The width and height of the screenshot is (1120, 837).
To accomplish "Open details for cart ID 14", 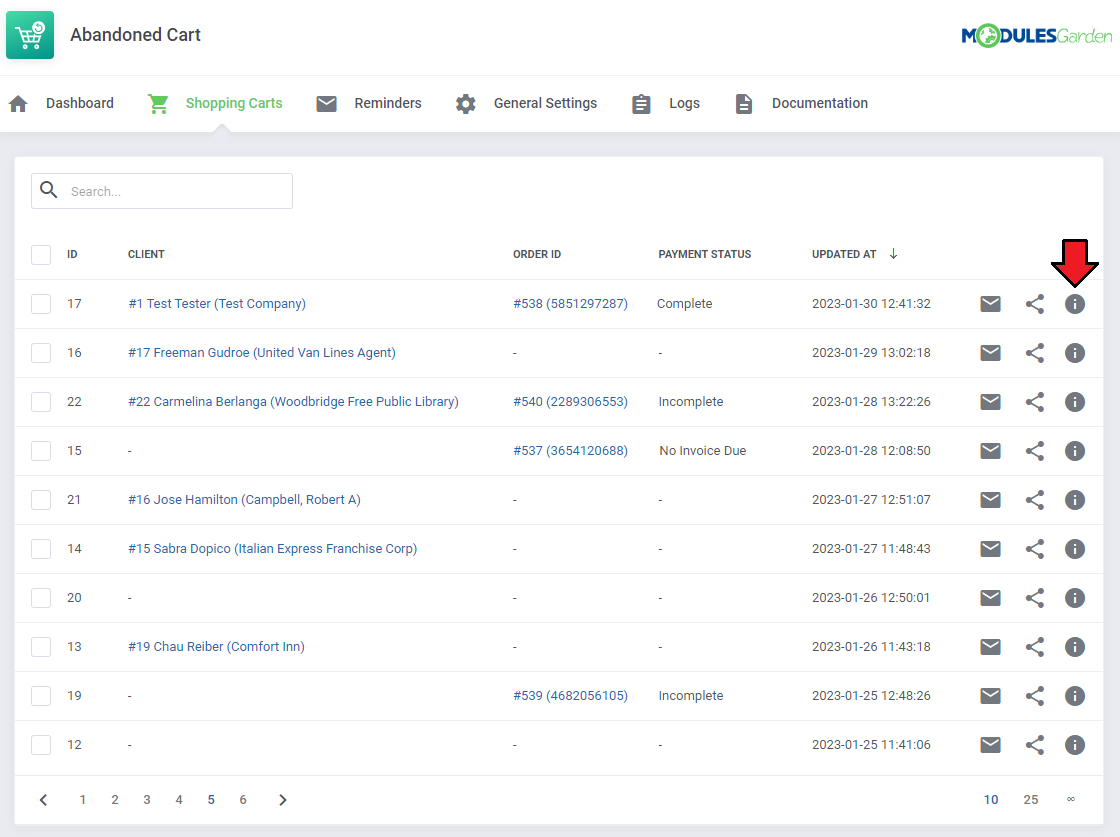I will [x=1074, y=548].
